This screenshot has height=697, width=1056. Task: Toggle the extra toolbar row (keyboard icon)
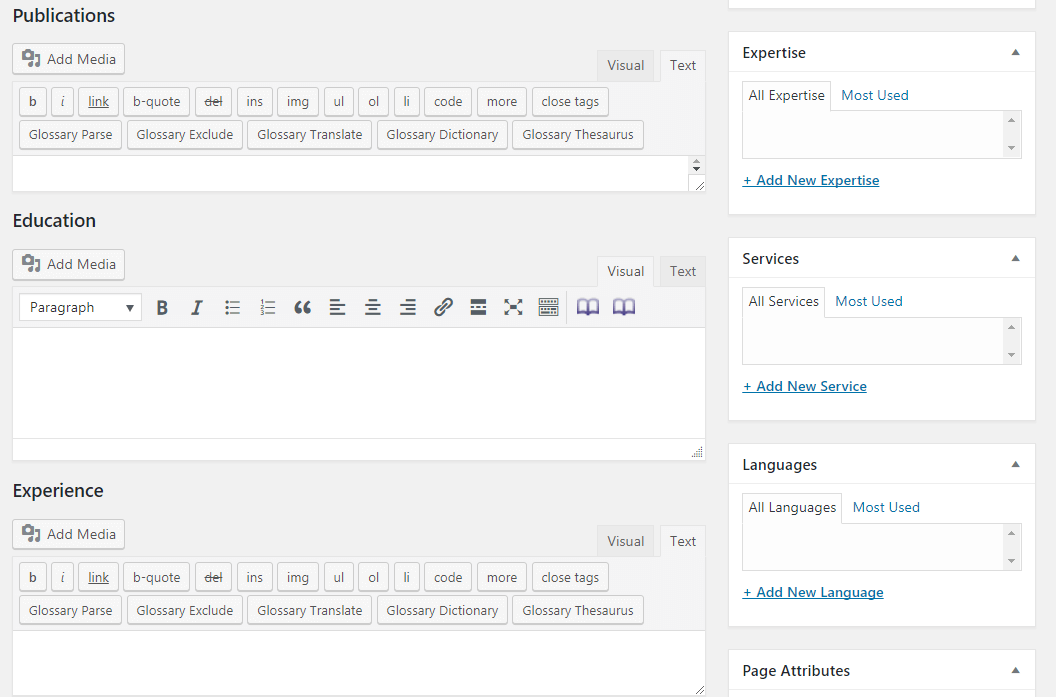(548, 308)
